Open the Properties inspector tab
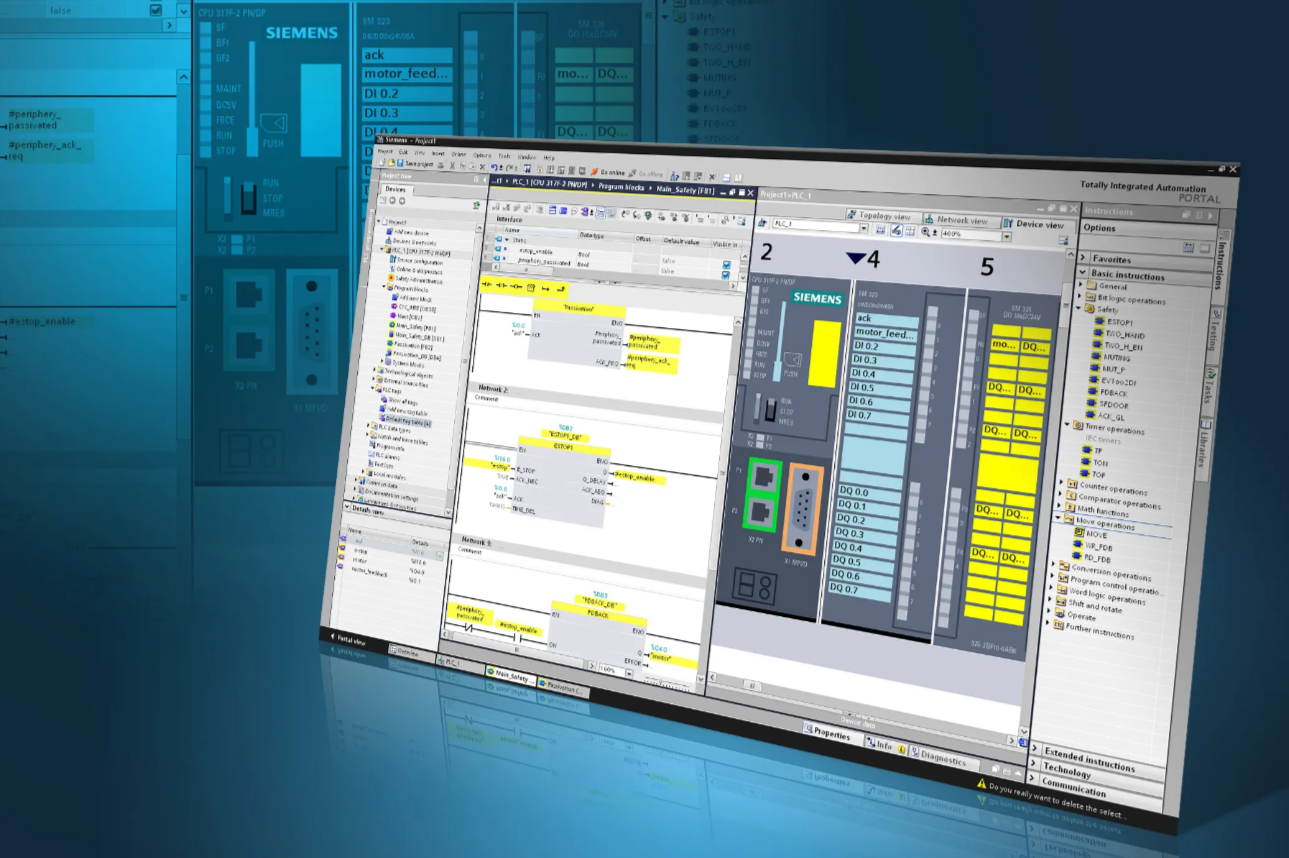 coord(833,733)
